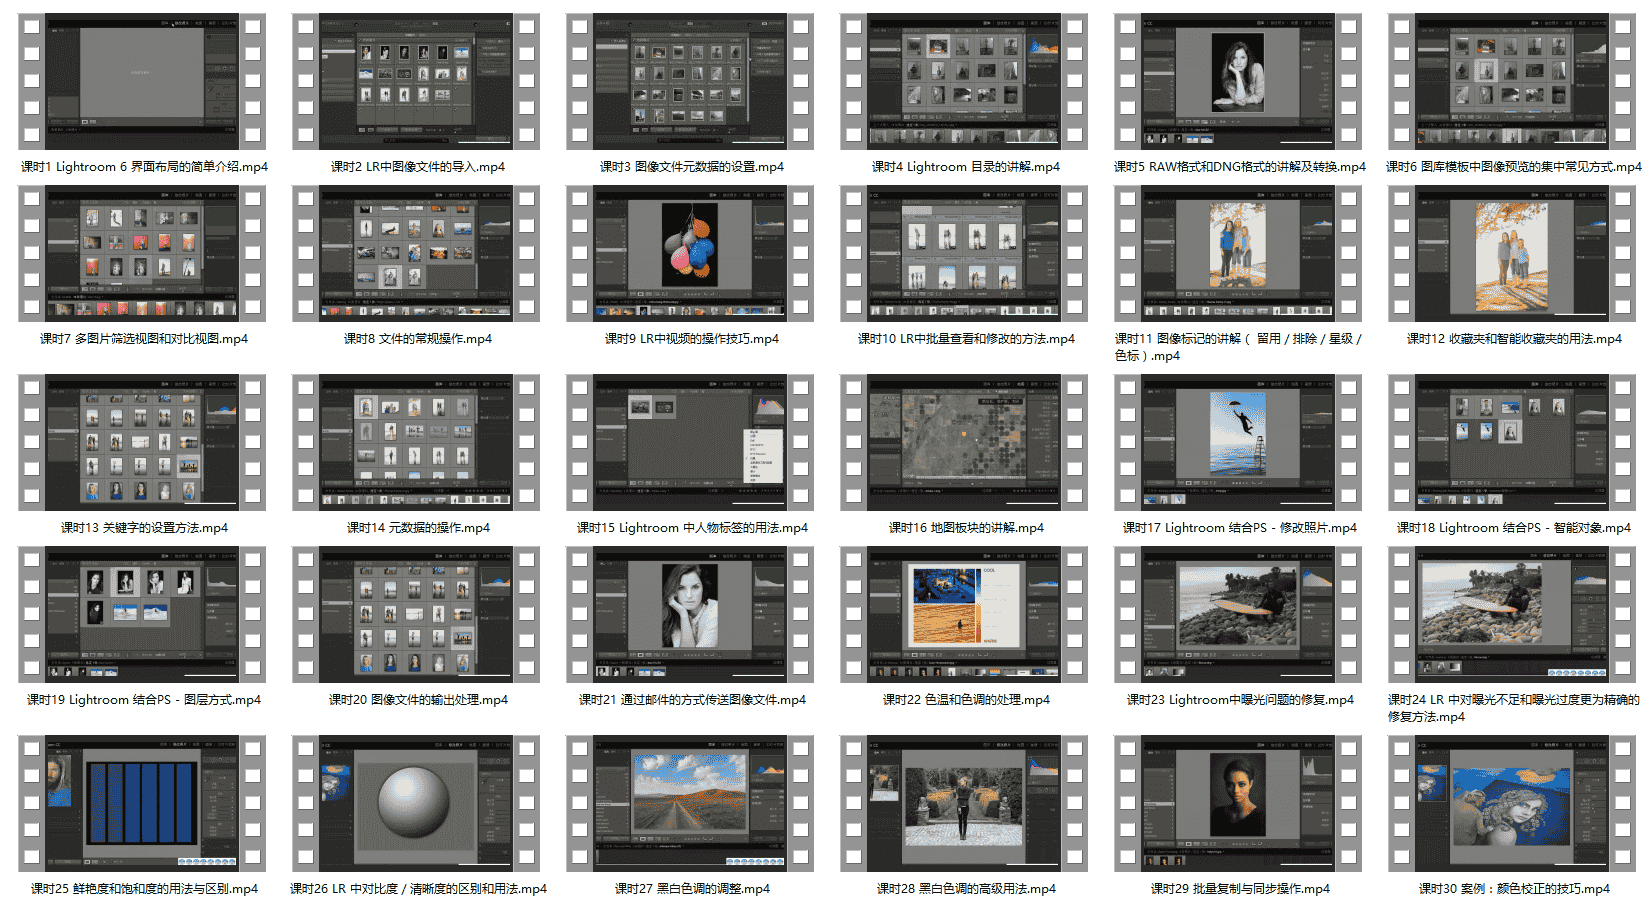Click label 课时17 Lightroom 结合PS - 修改照片.mp4

pos(1240,528)
